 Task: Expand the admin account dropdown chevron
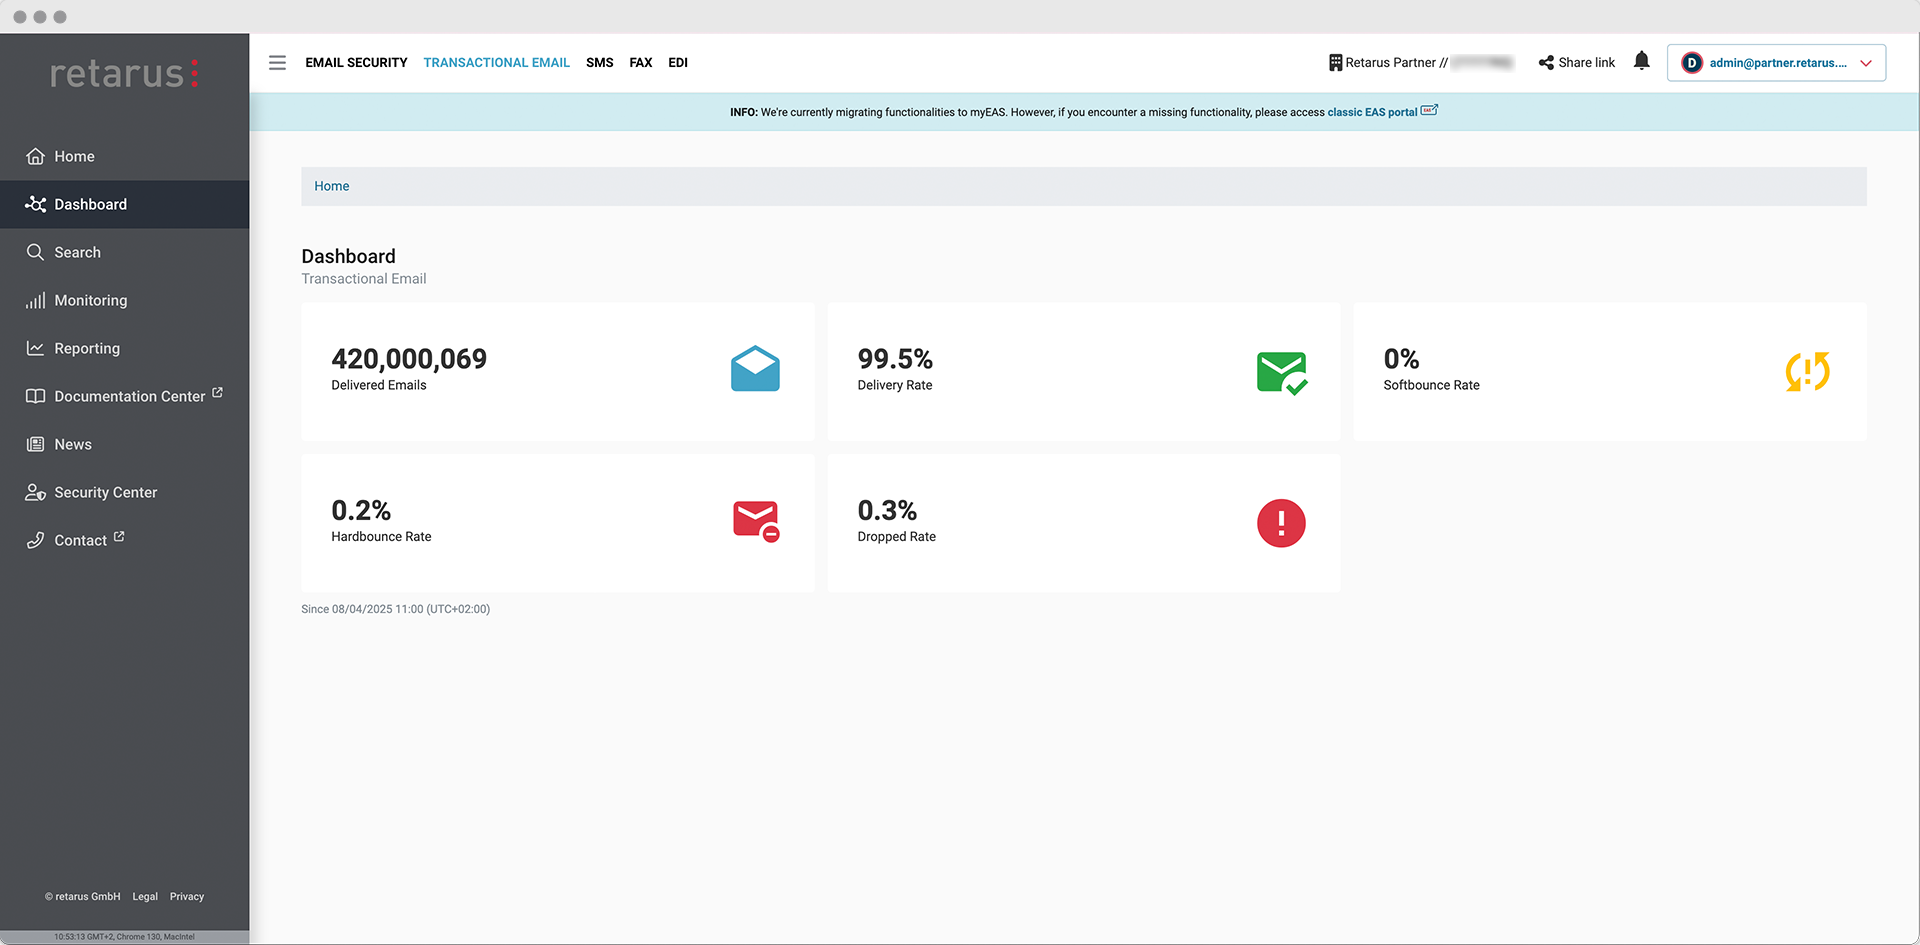pos(1865,63)
